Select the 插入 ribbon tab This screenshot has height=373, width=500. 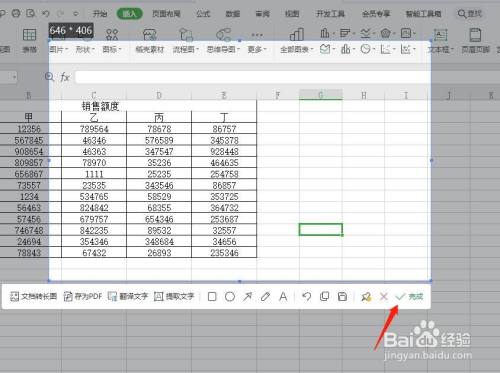(x=130, y=14)
